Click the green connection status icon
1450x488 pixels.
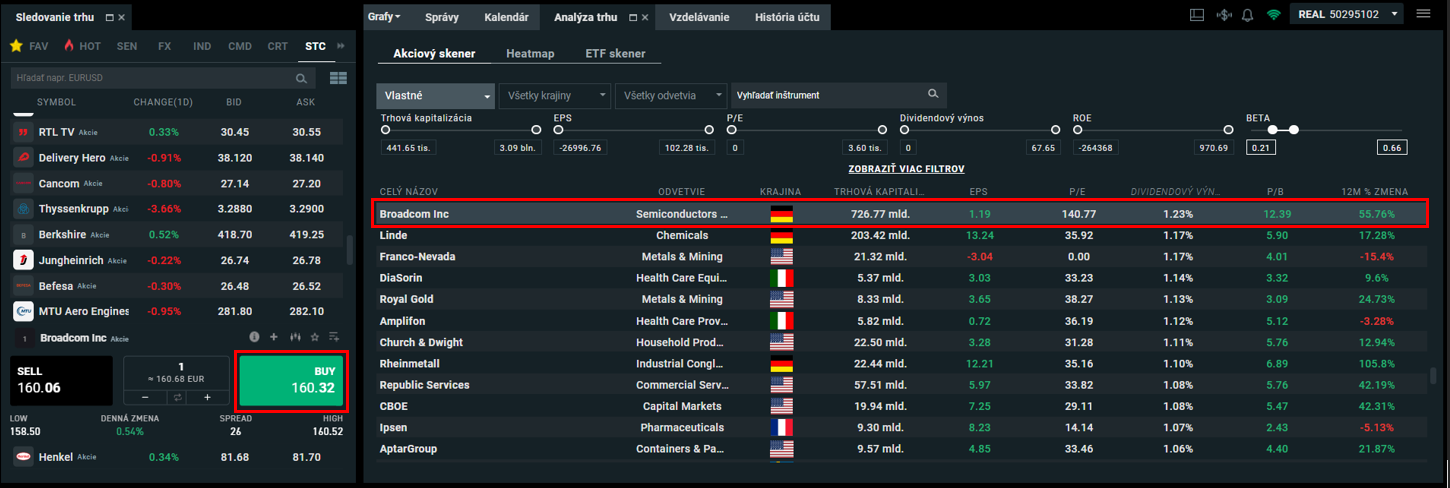(x=1273, y=15)
